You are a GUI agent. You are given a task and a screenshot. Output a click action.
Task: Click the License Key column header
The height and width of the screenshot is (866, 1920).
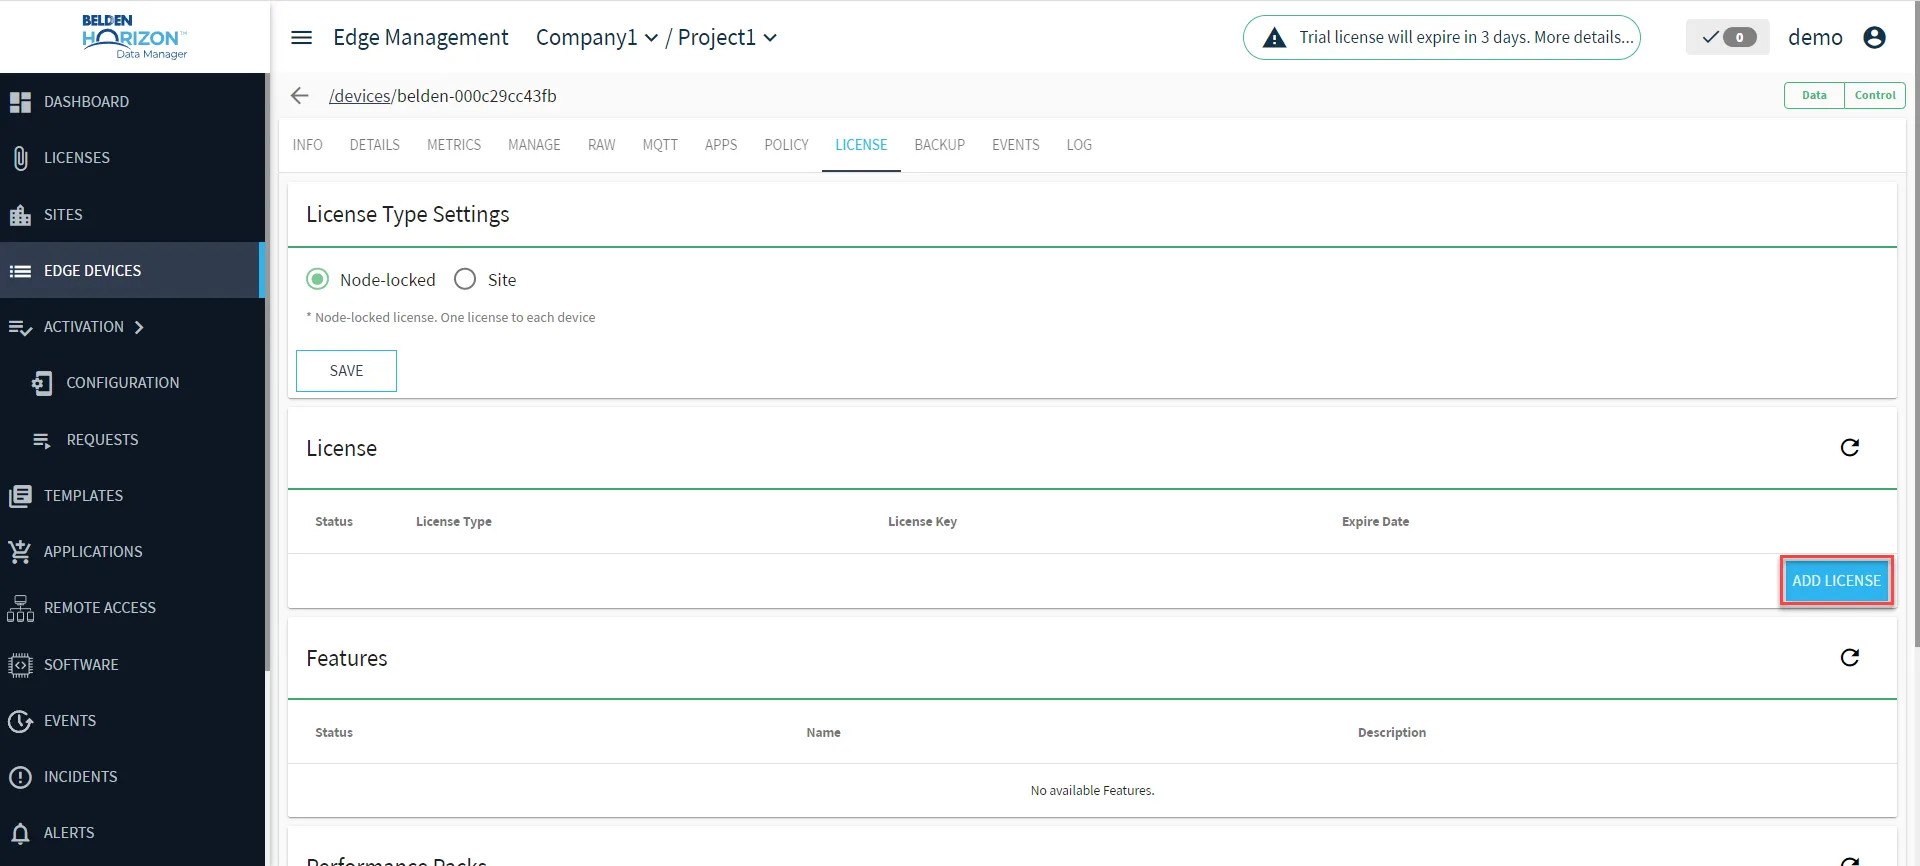pyautogui.click(x=922, y=522)
